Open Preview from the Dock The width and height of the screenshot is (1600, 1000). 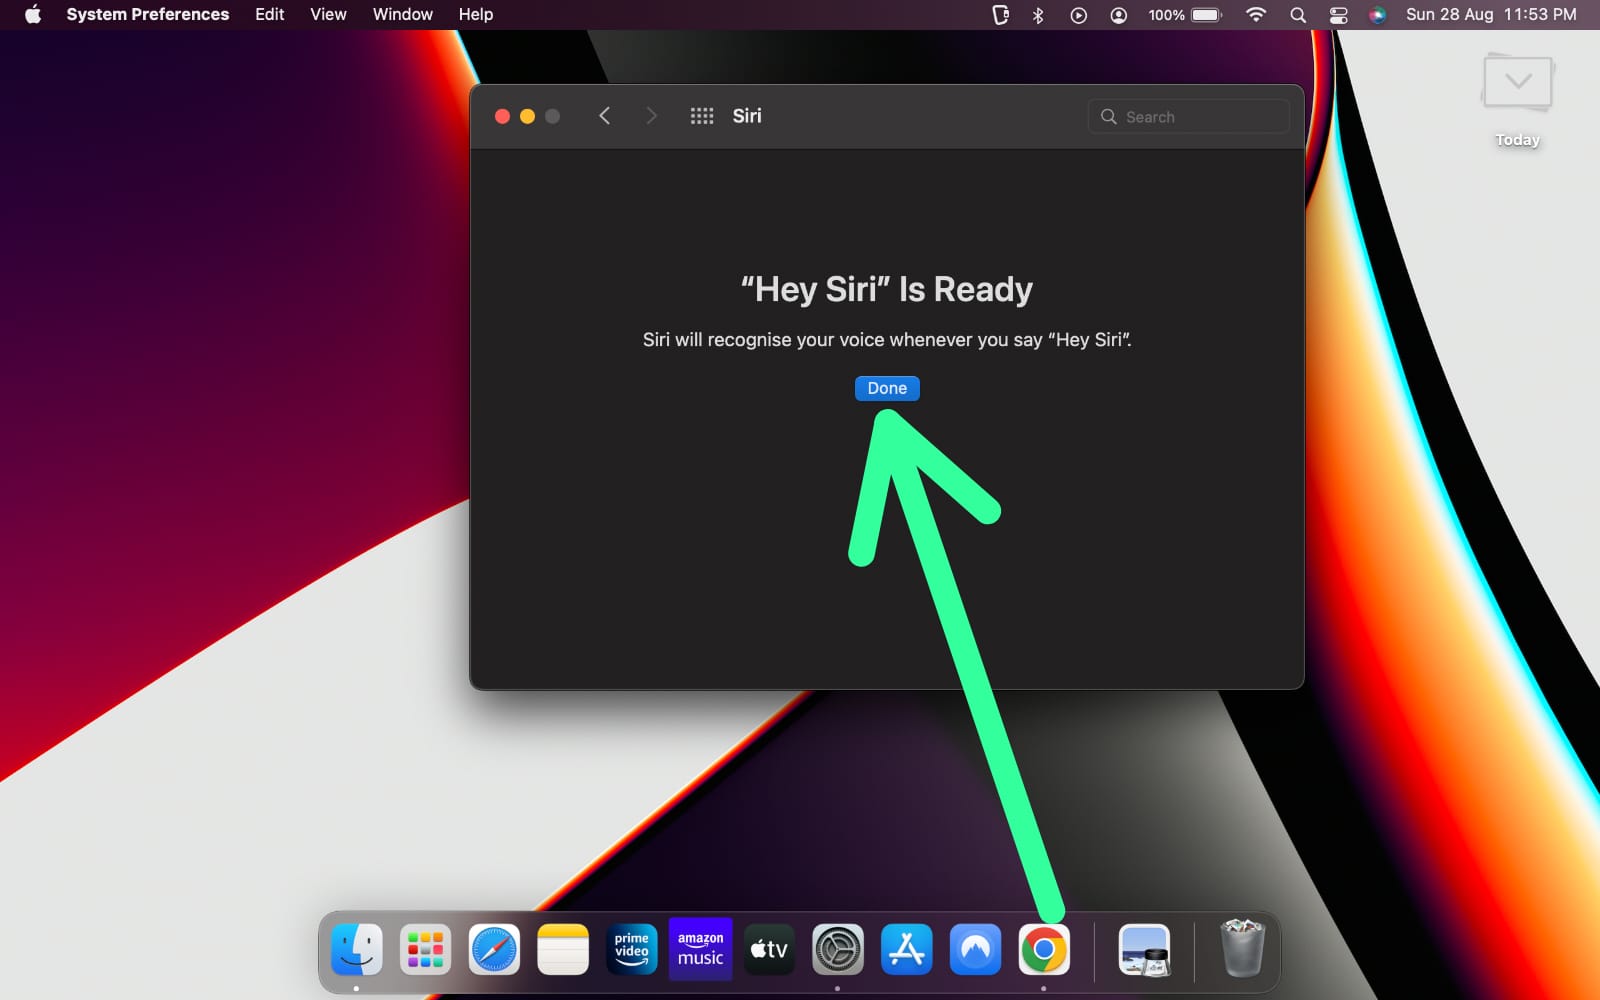click(1144, 949)
